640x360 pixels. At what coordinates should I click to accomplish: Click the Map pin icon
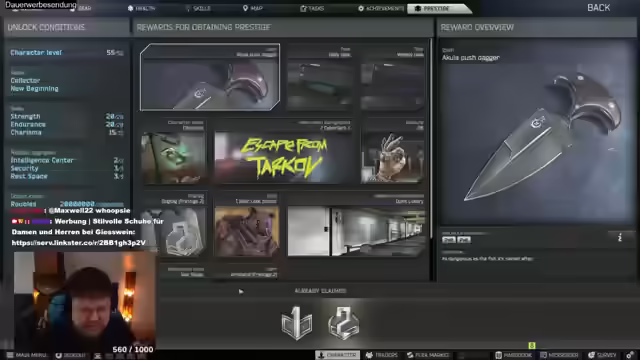245,8
